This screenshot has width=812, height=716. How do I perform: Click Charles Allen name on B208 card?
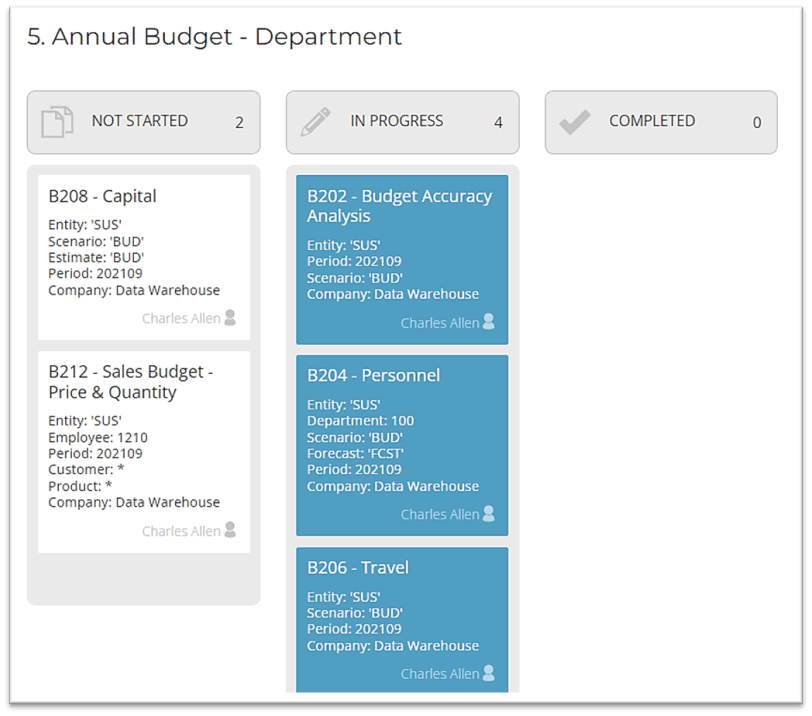[180, 319]
